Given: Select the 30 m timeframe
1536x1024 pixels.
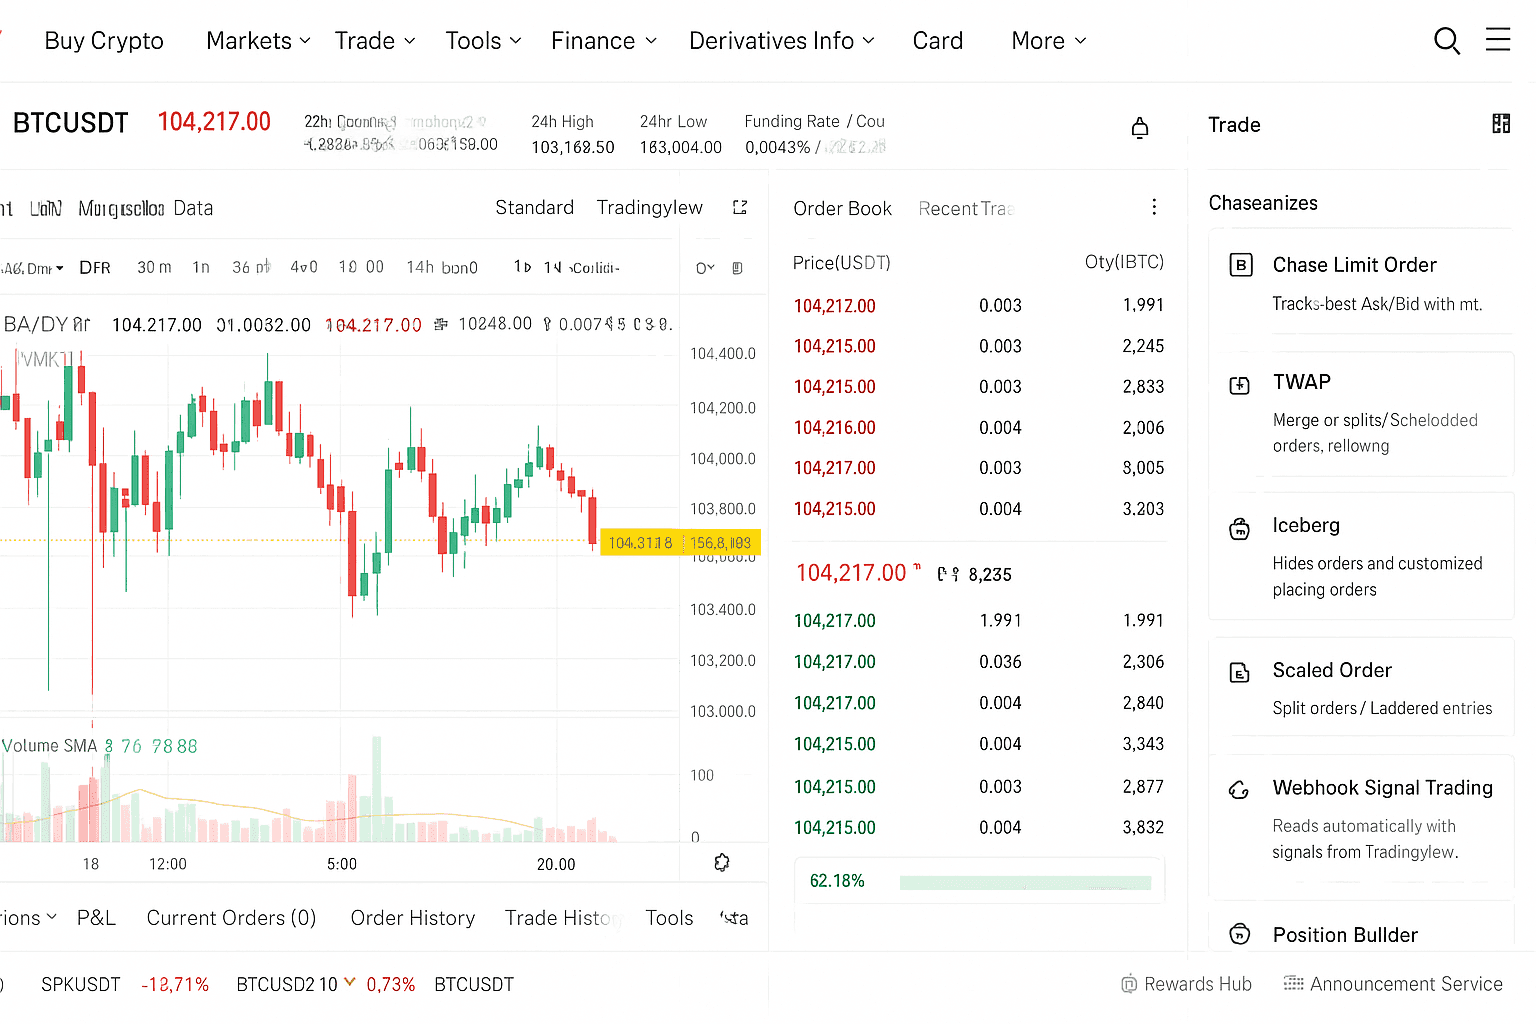Looking at the screenshot, I should (x=154, y=268).
